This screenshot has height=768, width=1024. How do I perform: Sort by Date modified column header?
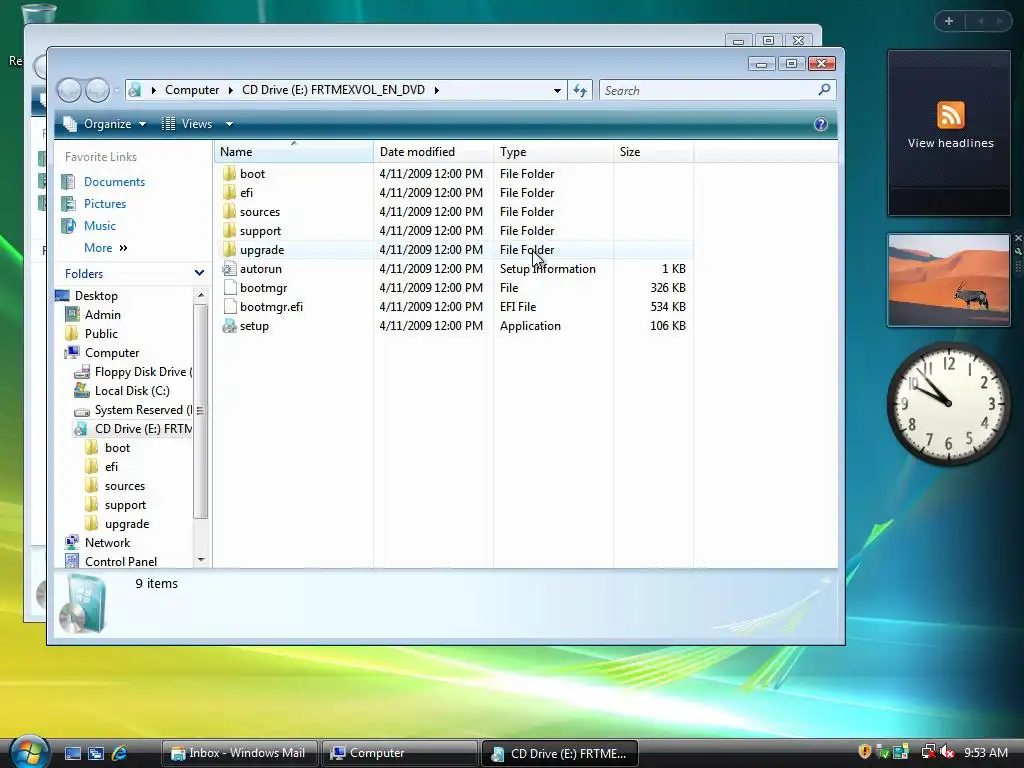(x=433, y=152)
